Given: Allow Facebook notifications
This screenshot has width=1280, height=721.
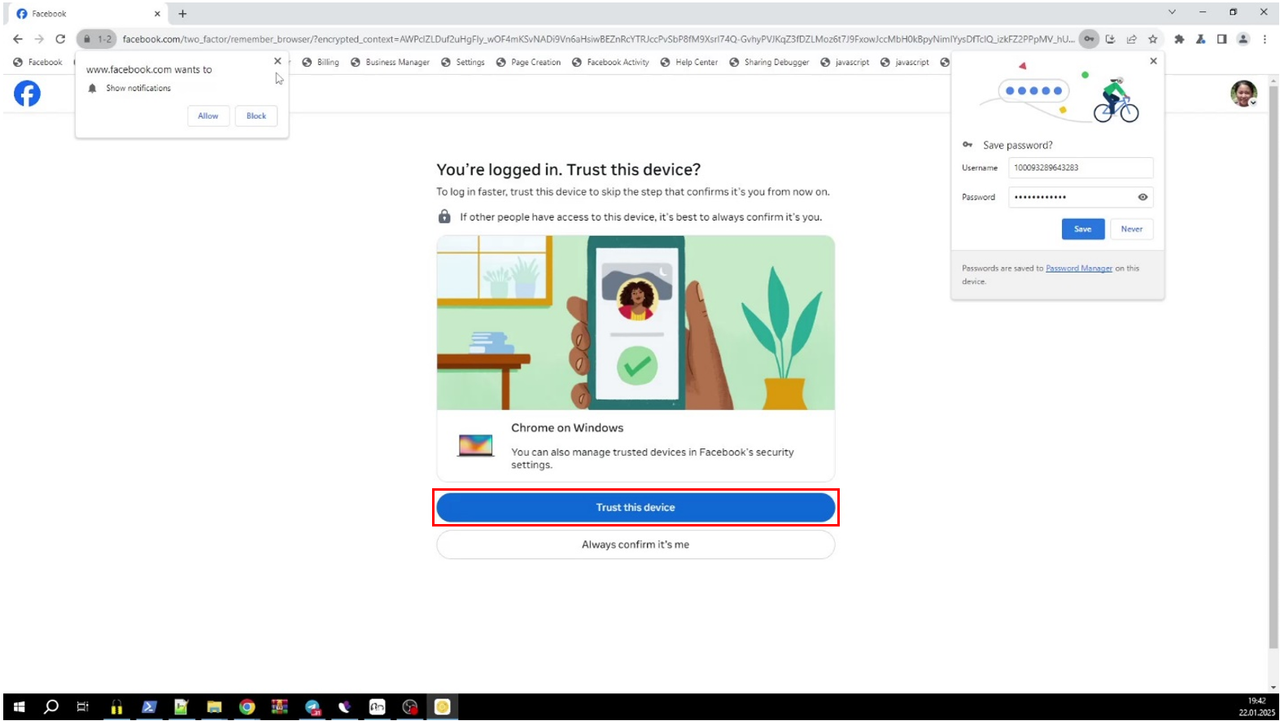Looking at the screenshot, I should point(208,116).
